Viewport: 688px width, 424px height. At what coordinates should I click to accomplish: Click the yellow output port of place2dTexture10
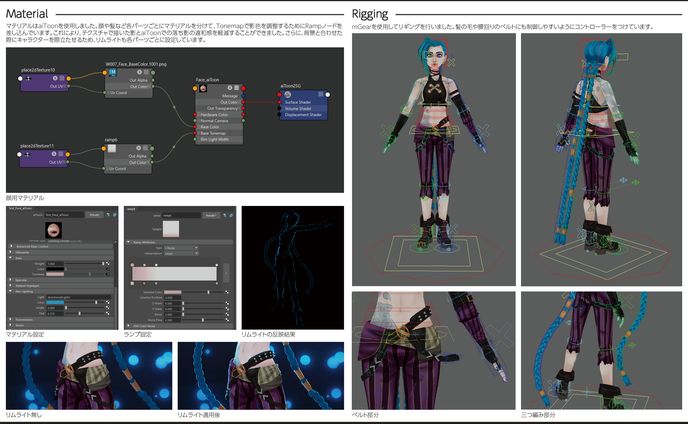pyautogui.click(x=69, y=79)
